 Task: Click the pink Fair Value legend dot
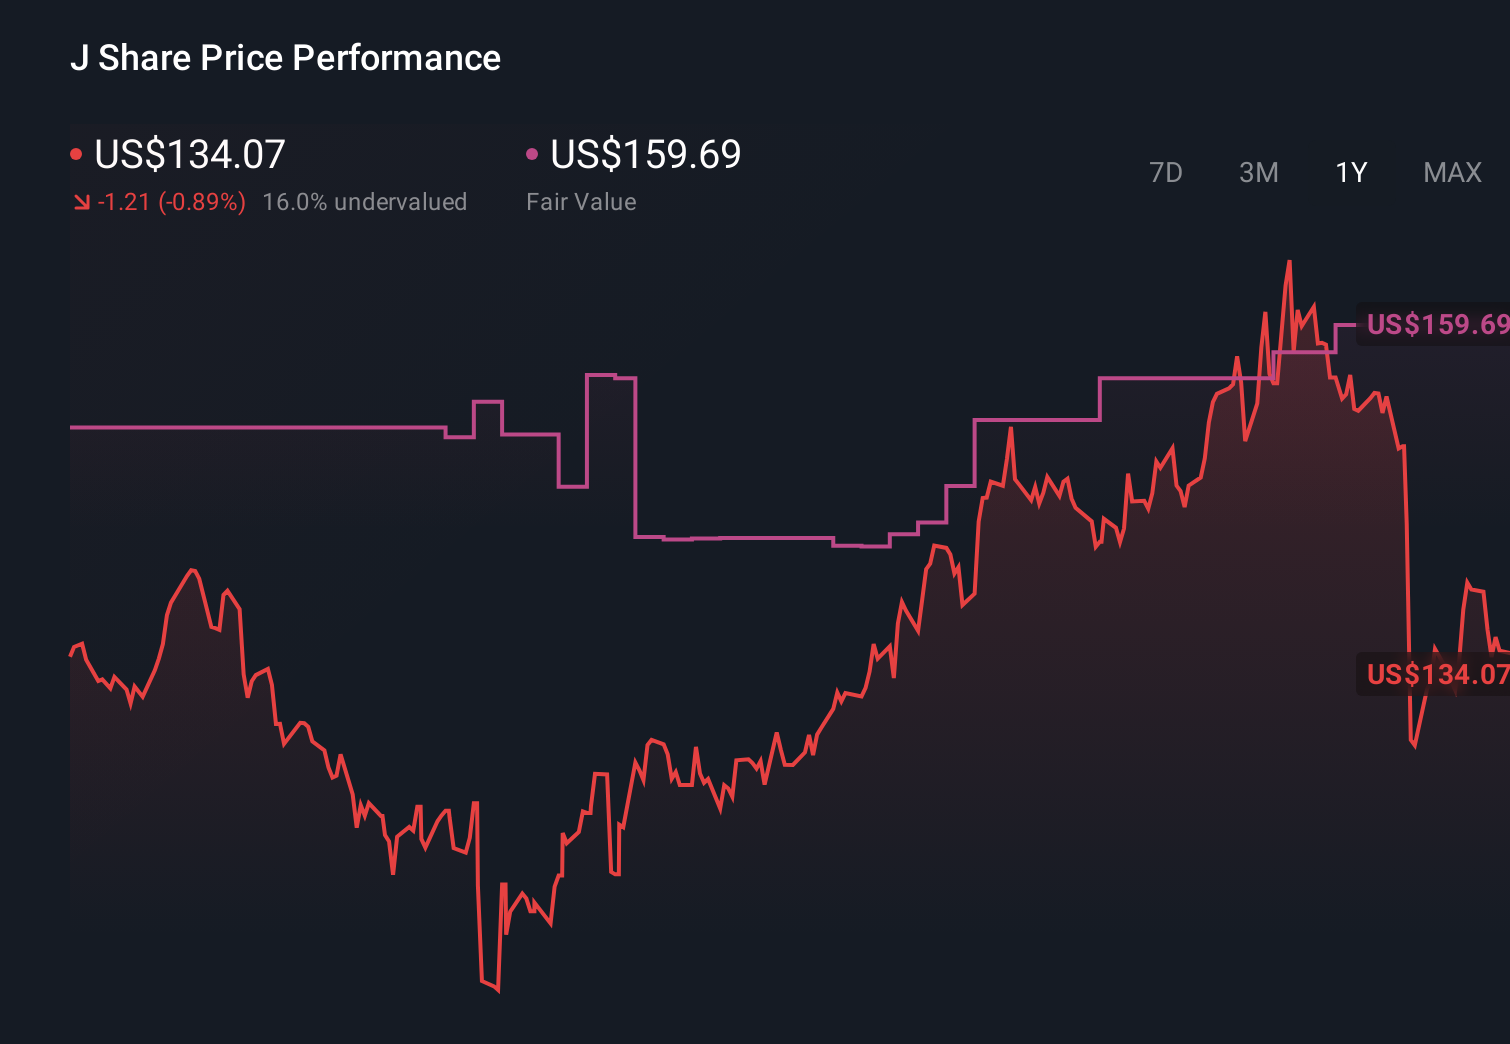tap(531, 153)
